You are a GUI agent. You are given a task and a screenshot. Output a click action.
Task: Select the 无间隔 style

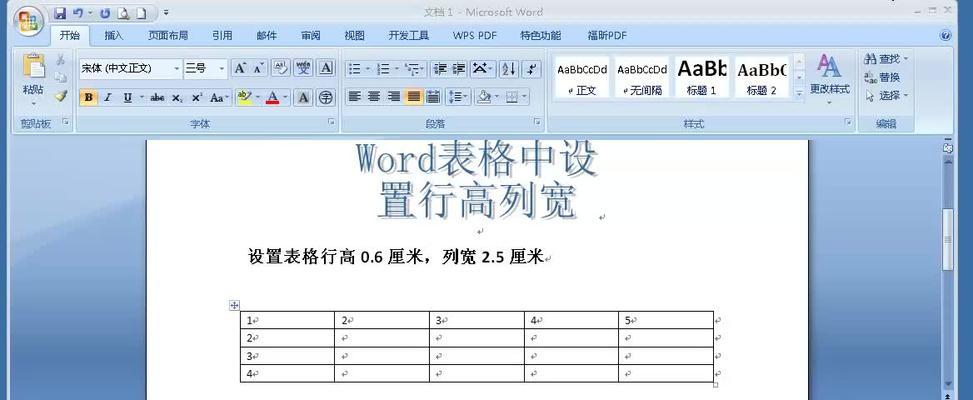pyautogui.click(x=642, y=77)
